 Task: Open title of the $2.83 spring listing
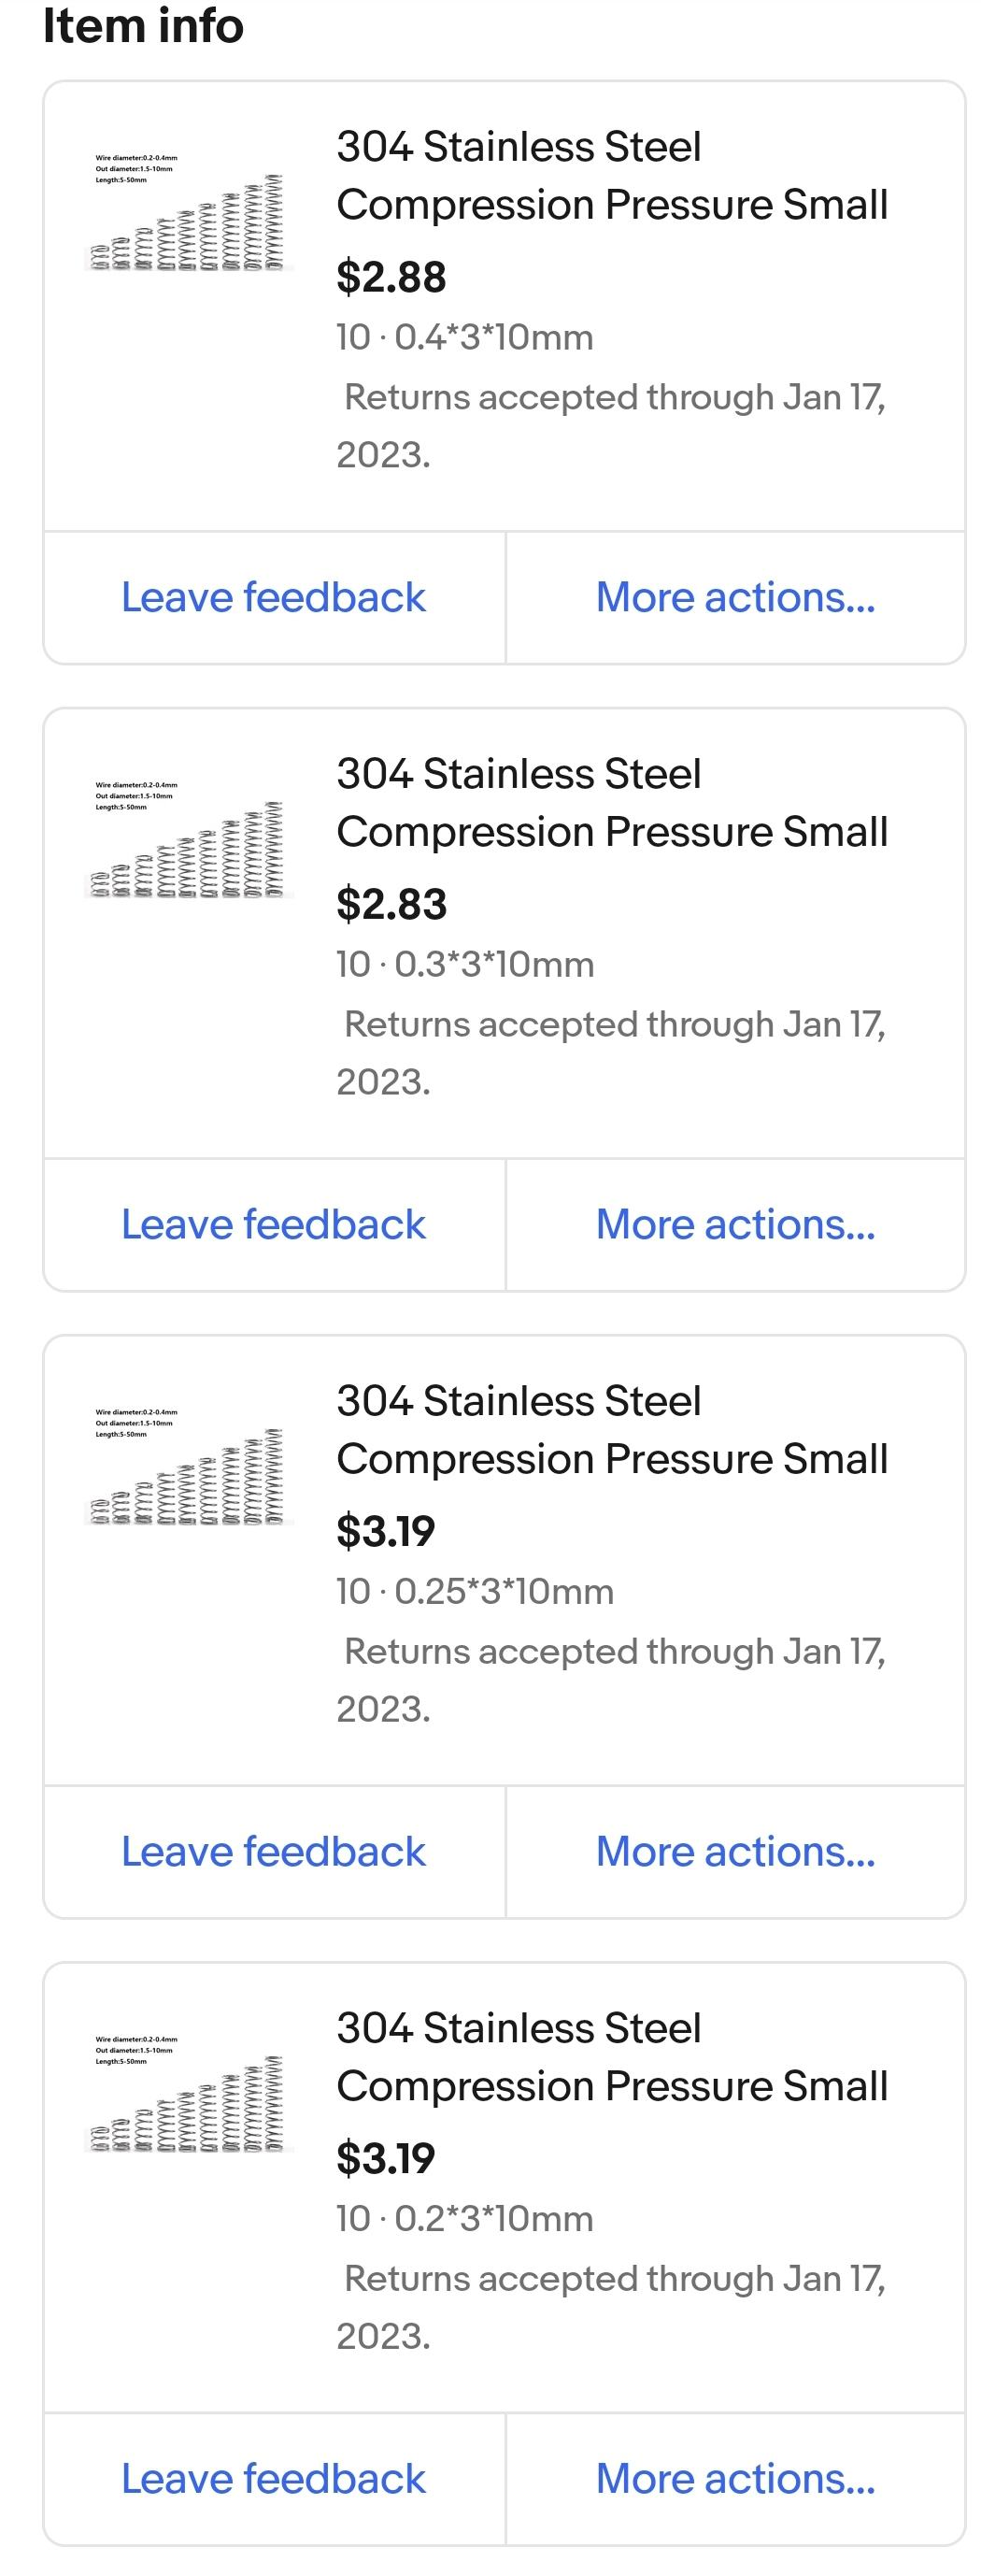(x=612, y=803)
